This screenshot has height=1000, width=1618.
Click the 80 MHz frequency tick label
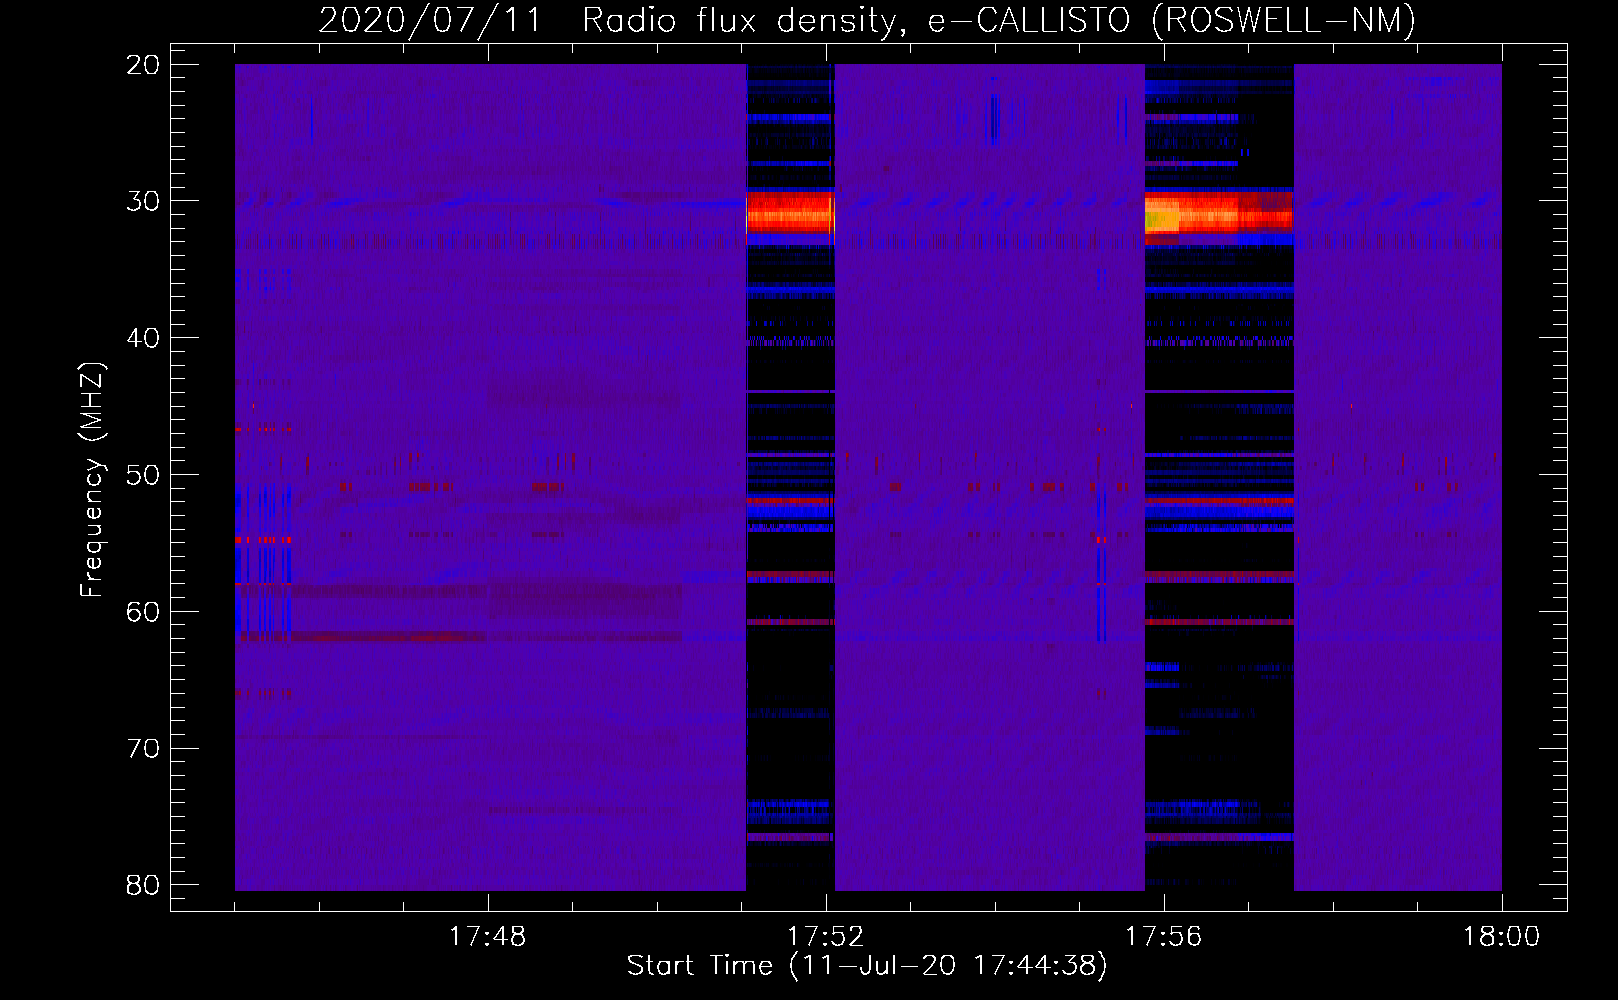[144, 886]
